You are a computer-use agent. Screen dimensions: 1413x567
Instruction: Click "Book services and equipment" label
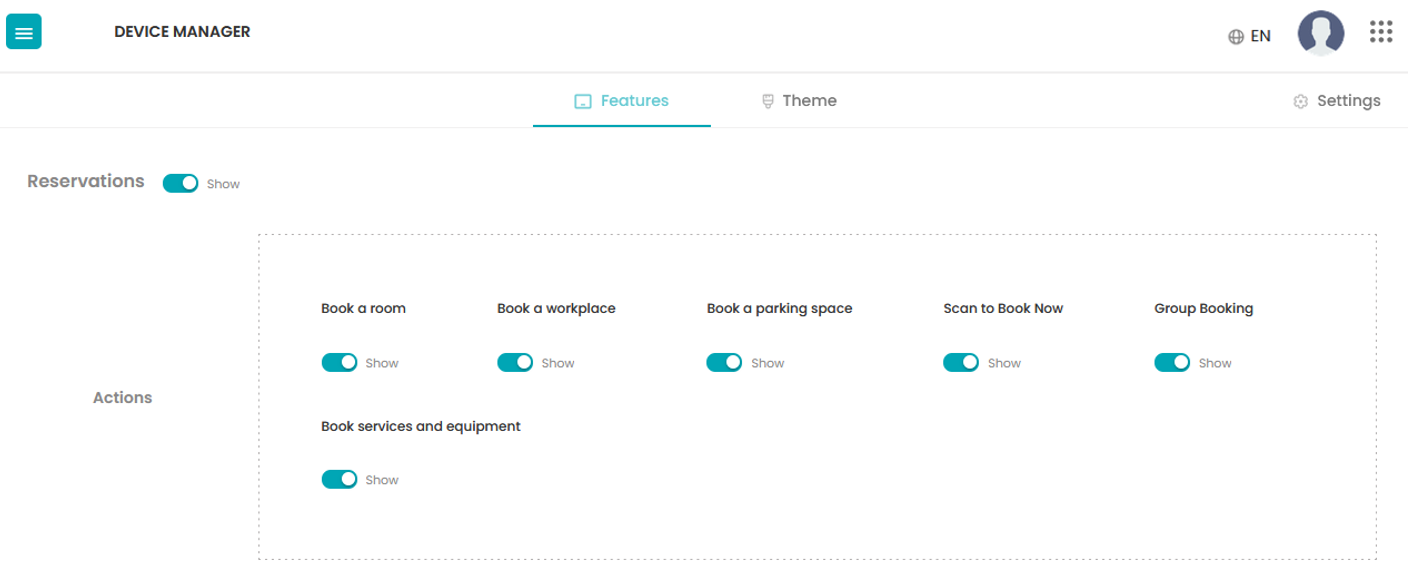(x=421, y=426)
